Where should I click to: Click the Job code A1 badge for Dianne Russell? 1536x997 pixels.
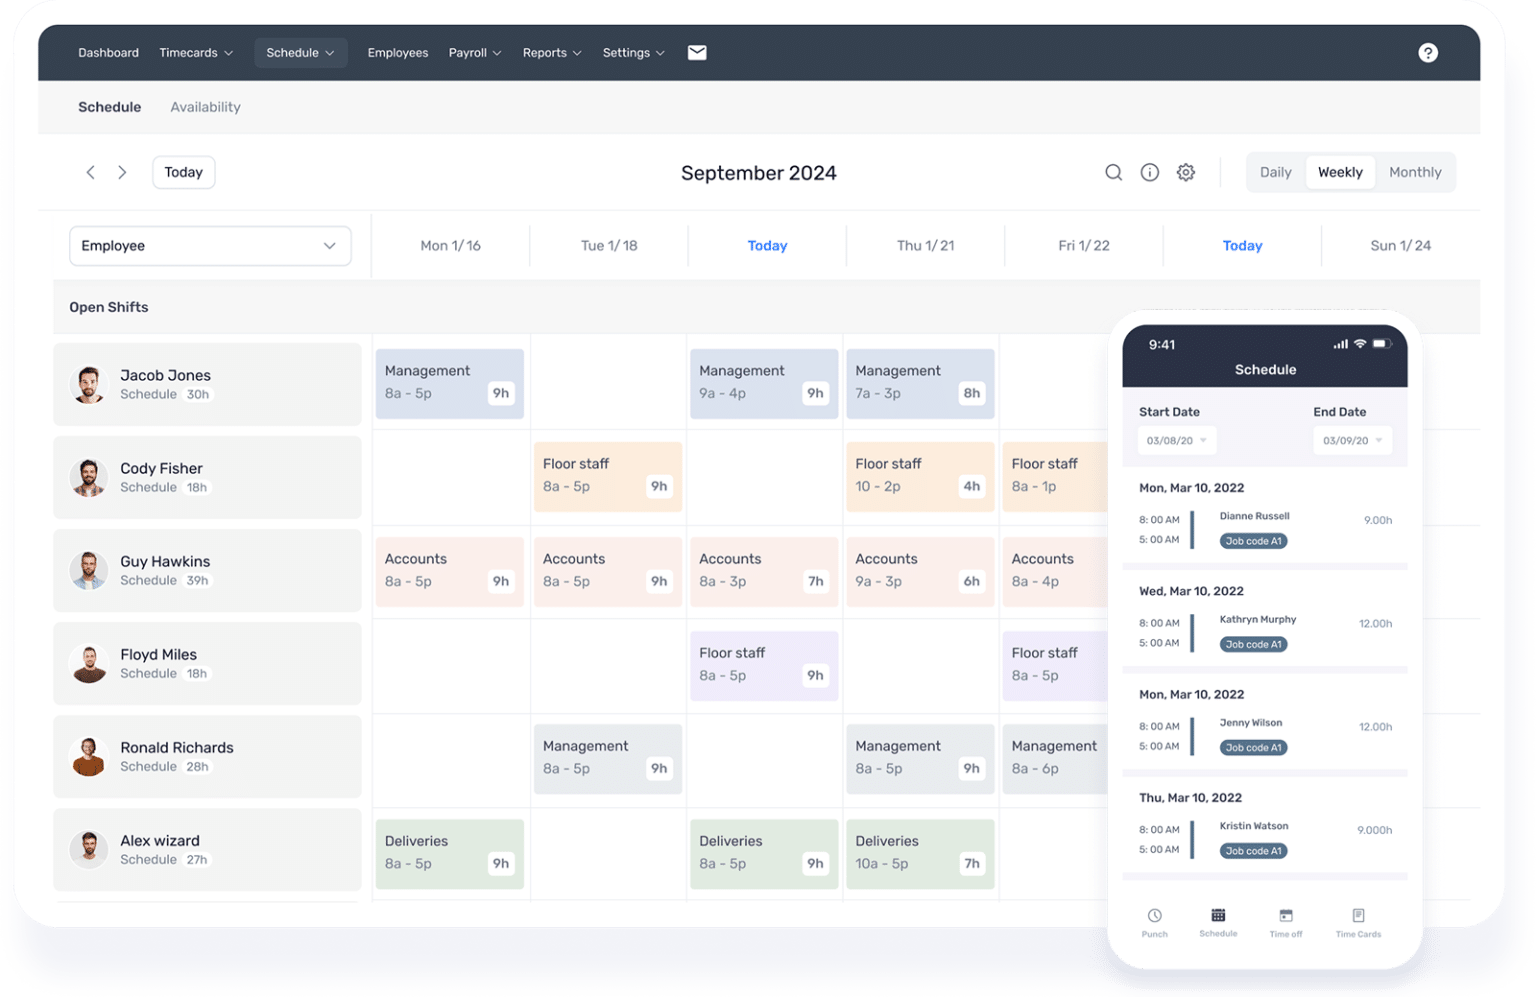coord(1253,540)
